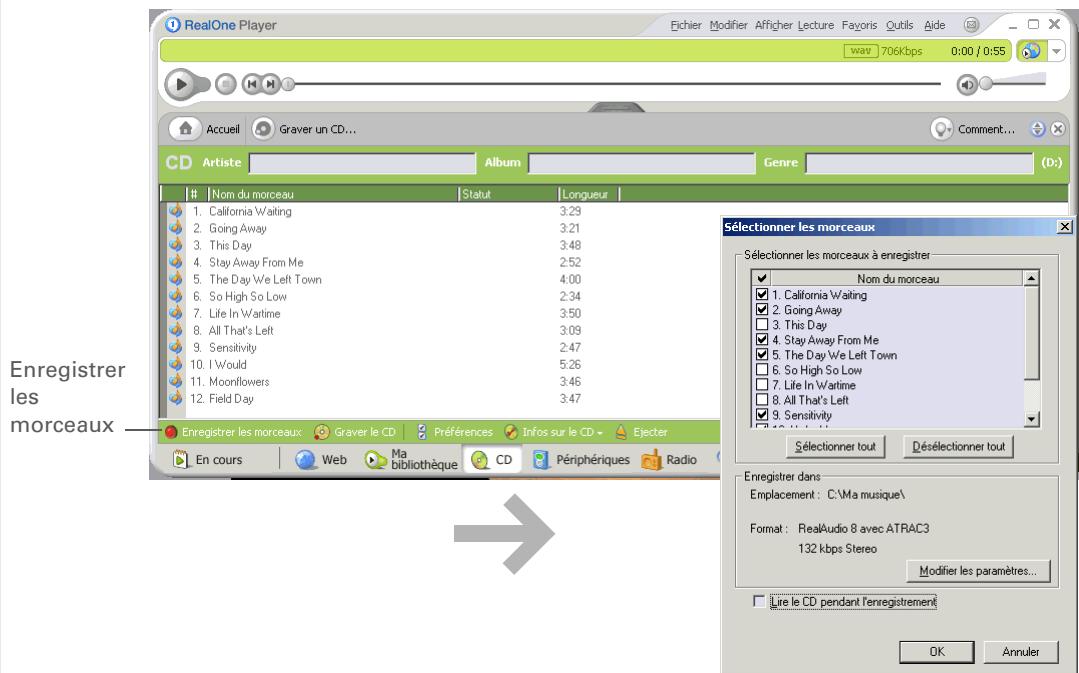The width and height of the screenshot is (1079, 673).
Task: Enable Lire le CD pendant l'enregistrement
Action: (x=759, y=601)
